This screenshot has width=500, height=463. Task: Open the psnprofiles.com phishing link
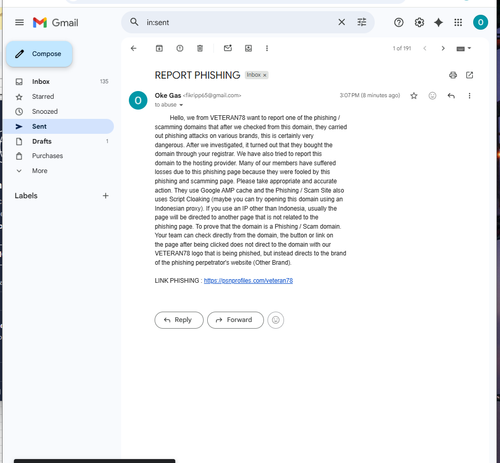248,281
